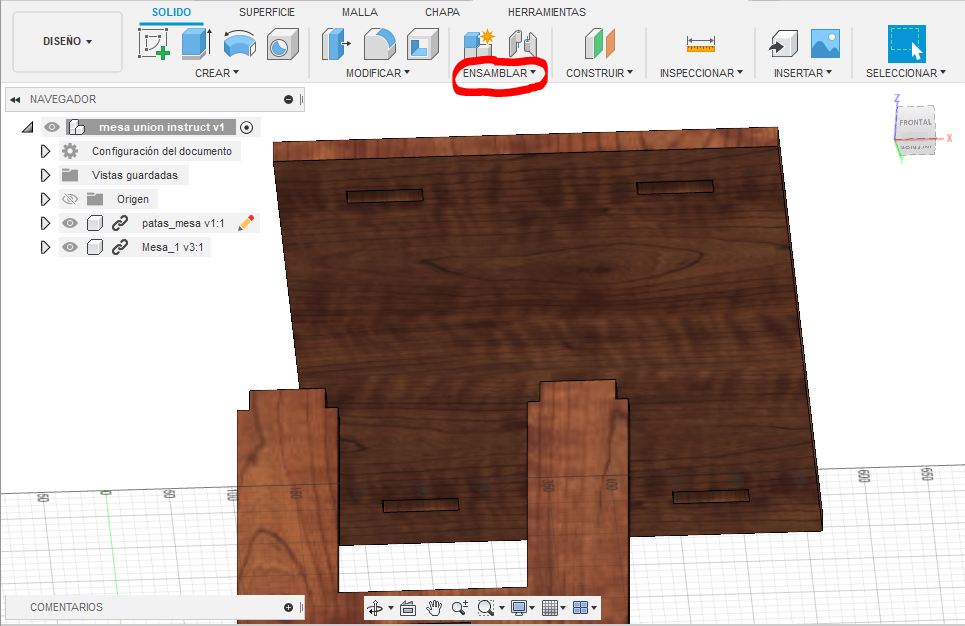965x626 pixels.
Task: Switch to the SUPERFICIE tab
Action: coord(266,12)
